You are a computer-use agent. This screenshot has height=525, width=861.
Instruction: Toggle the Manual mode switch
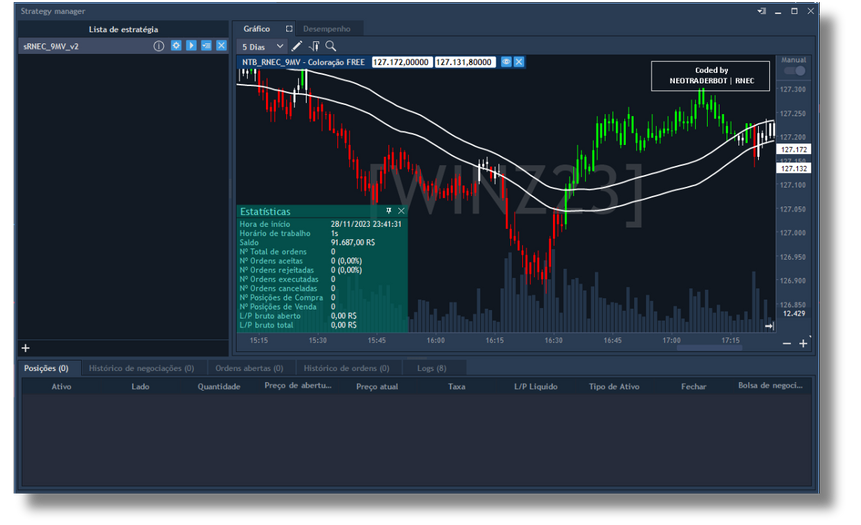[x=794, y=71]
